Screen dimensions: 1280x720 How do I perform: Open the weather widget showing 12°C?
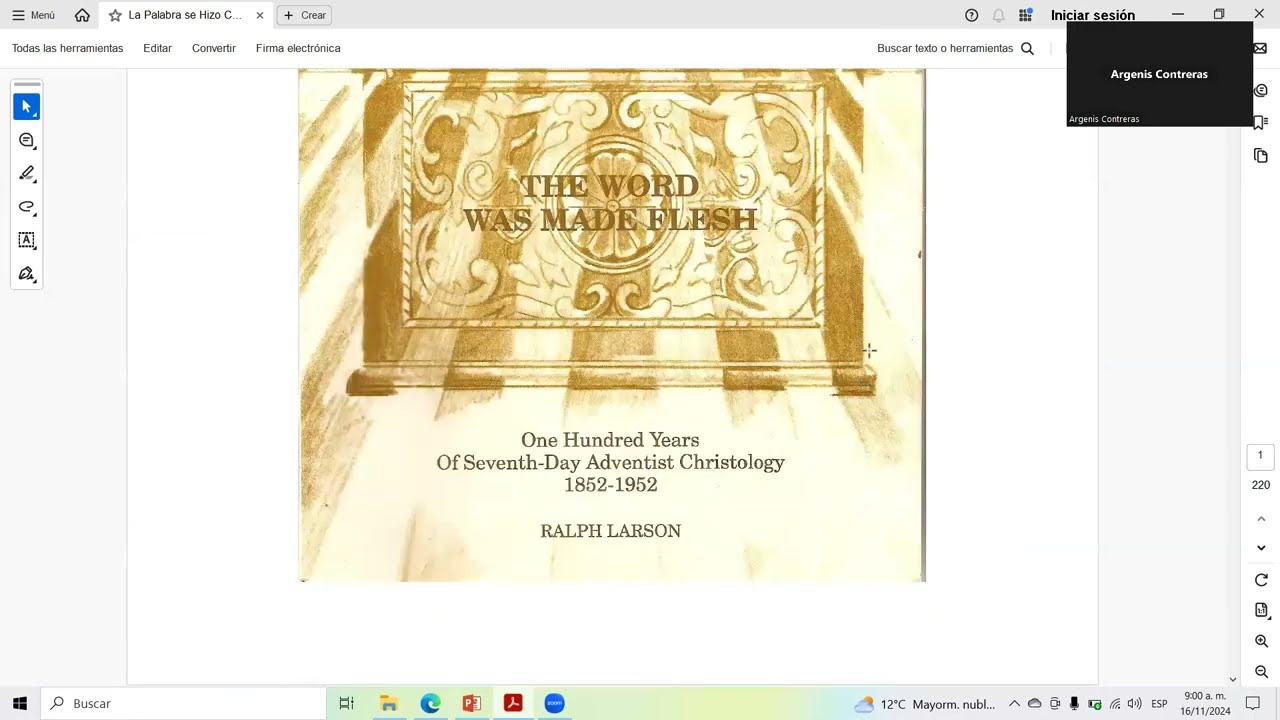pyautogui.click(x=924, y=704)
